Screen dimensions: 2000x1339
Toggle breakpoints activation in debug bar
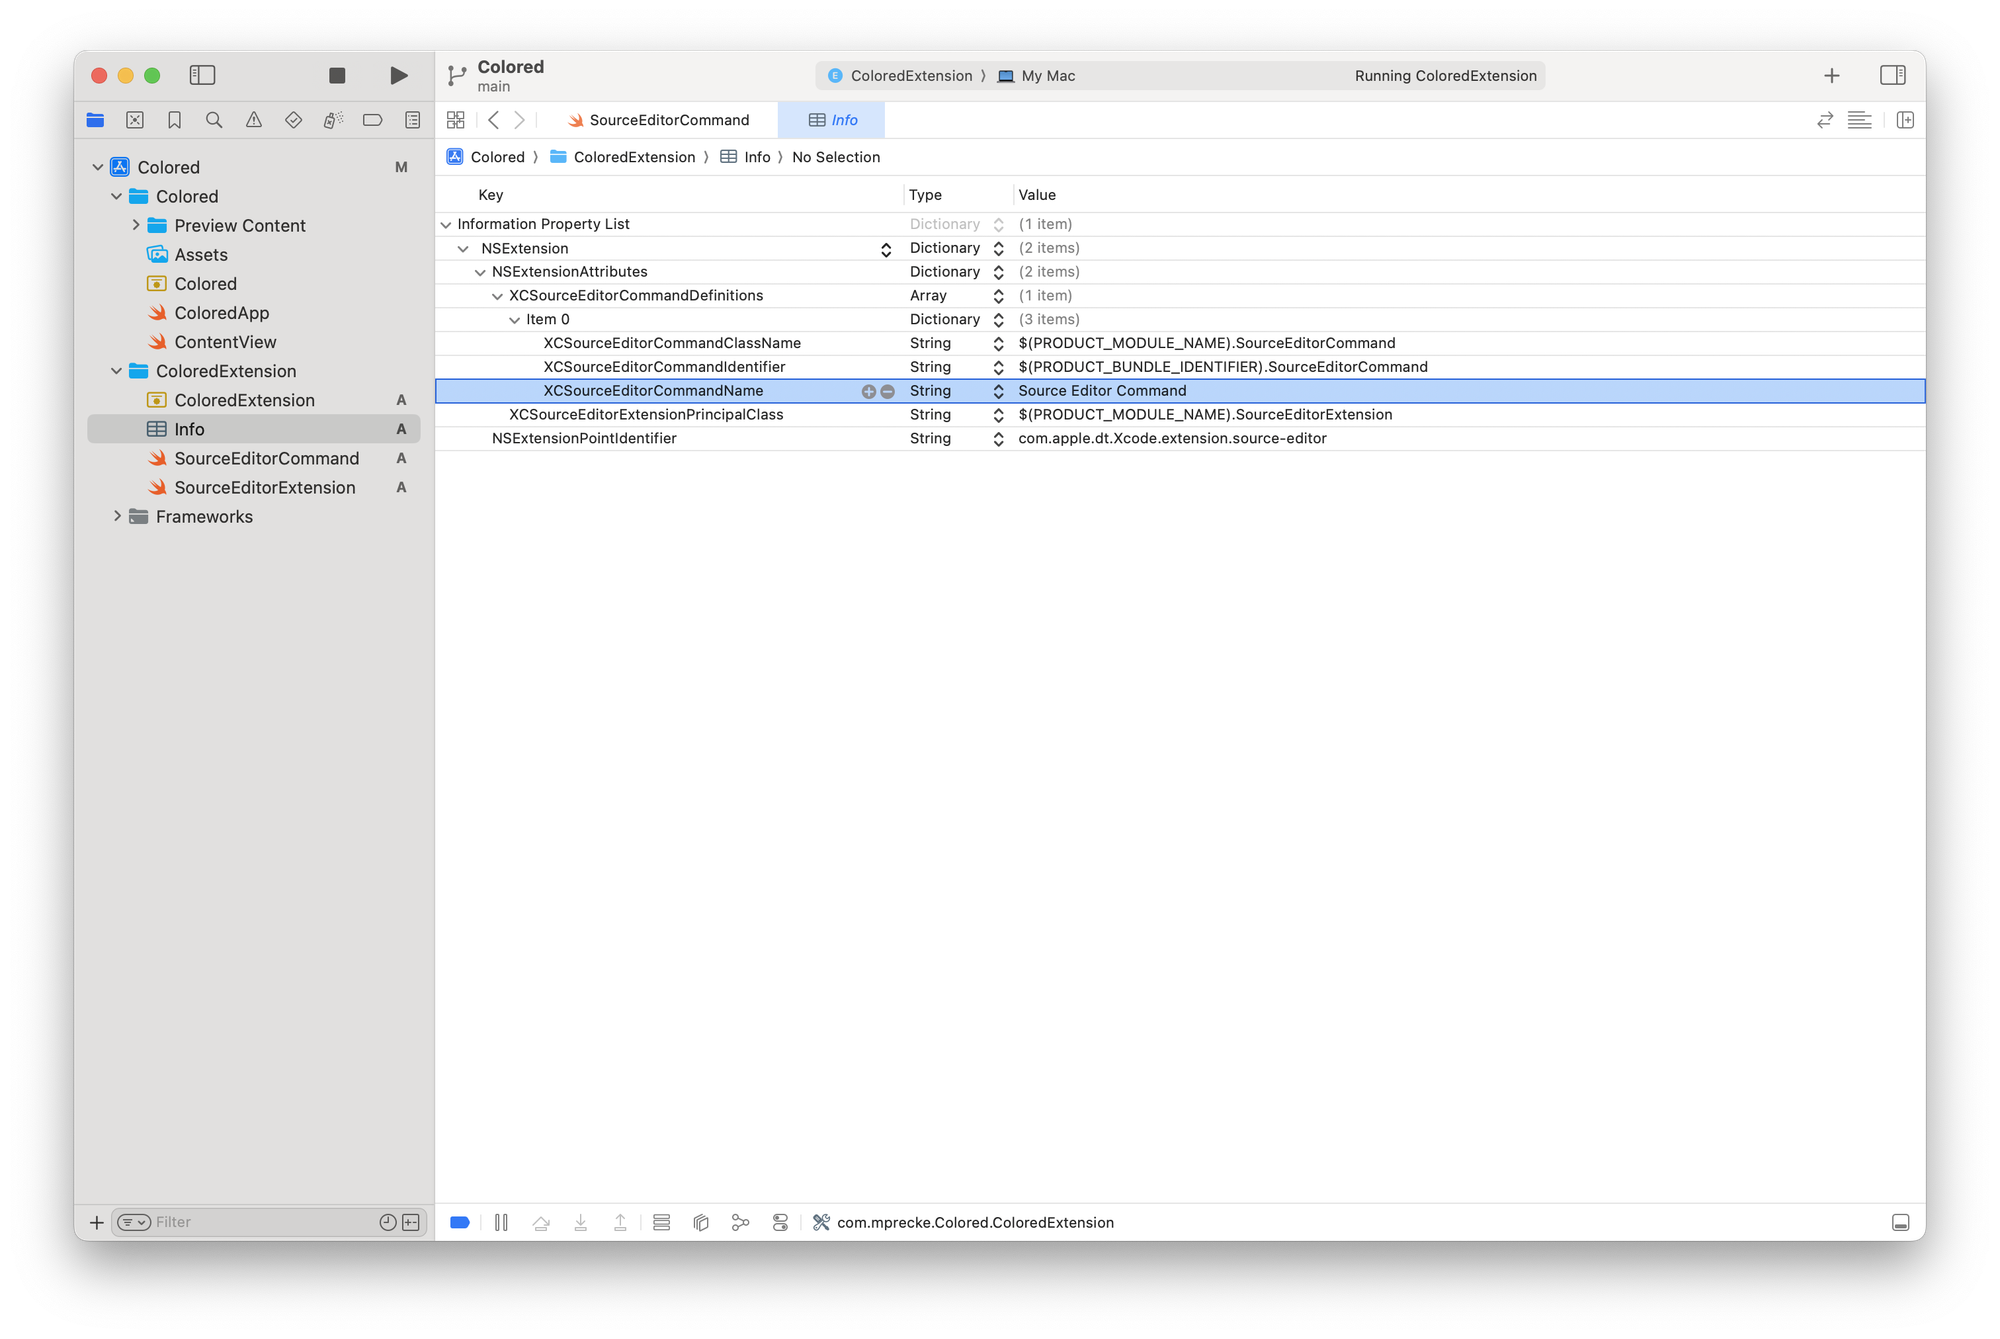[x=460, y=1222]
